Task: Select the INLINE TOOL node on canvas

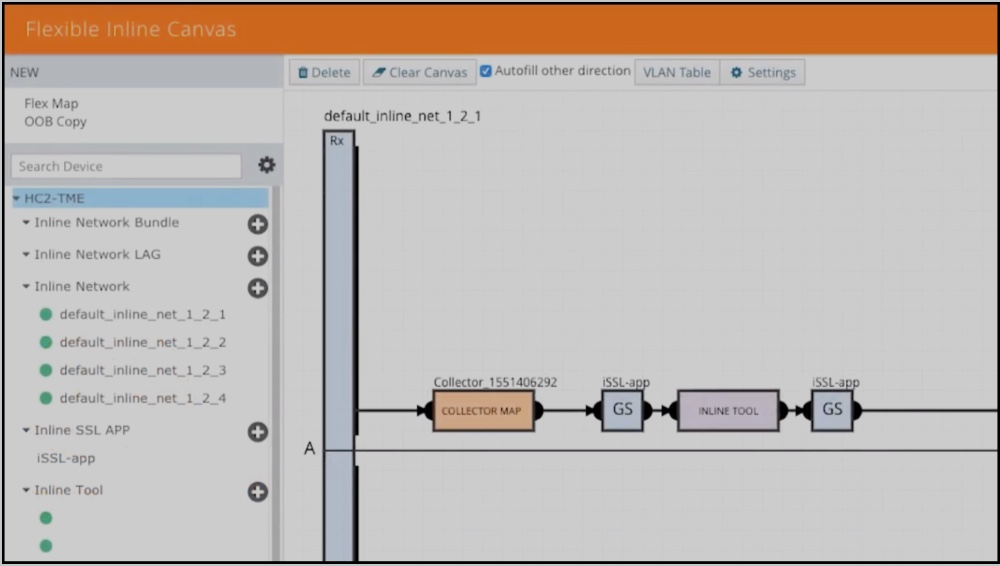Action: tap(728, 411)
